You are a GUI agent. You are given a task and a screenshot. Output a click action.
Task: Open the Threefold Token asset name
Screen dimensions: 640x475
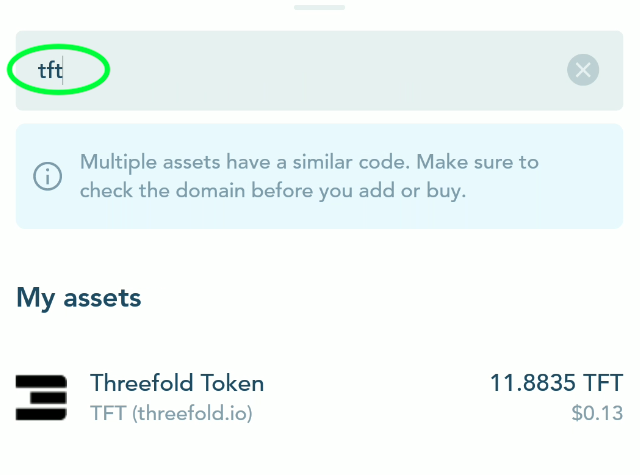coord(177,383)
